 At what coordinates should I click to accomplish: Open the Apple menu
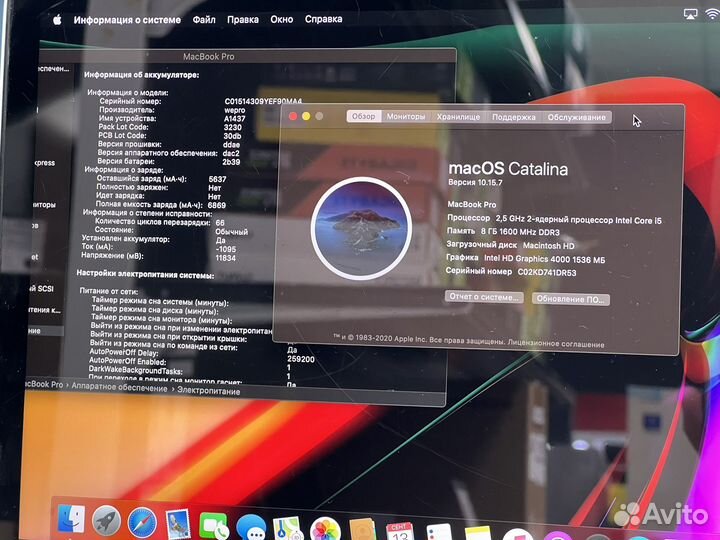[57, 20]
